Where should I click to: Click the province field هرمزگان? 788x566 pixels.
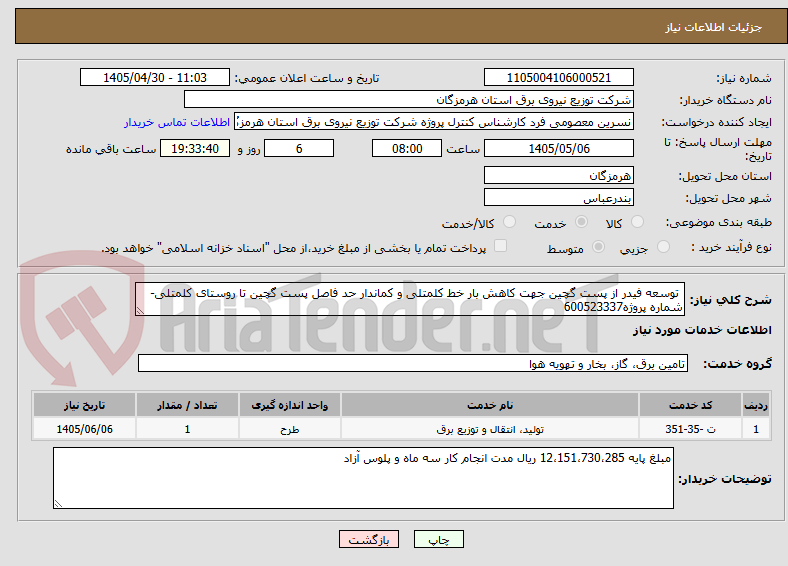click(x=558, y=175)
